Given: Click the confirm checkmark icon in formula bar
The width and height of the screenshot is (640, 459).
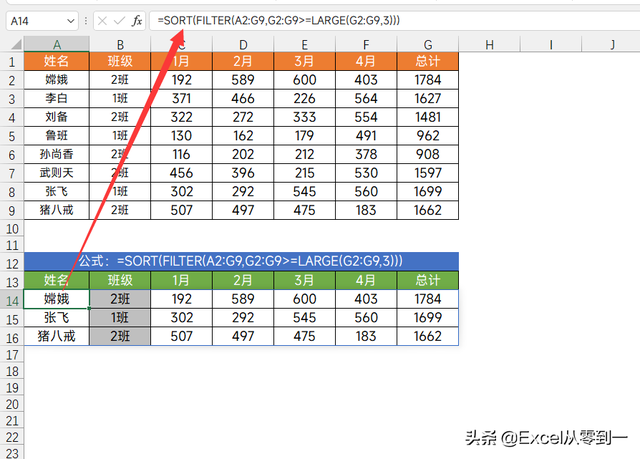Looking at the screenshot, I should pos(119,21).
